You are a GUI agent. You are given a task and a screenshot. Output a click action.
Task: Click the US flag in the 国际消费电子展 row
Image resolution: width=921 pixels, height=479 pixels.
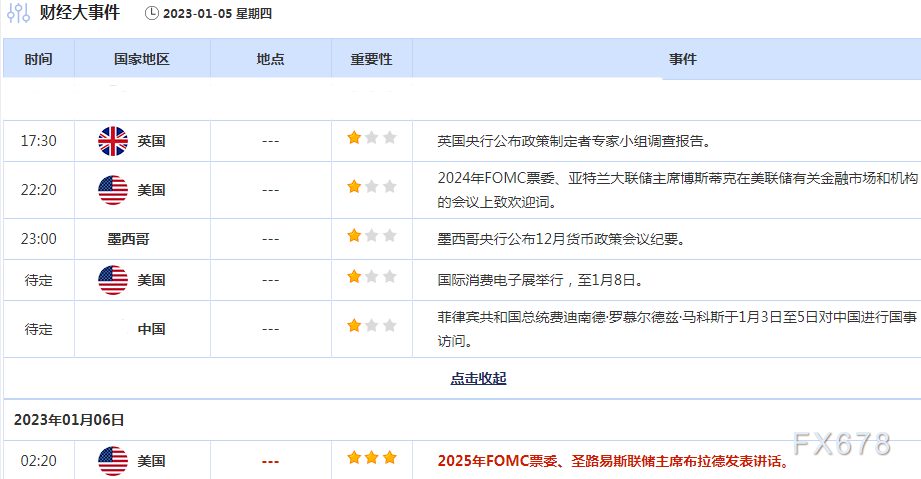(113, 280)
